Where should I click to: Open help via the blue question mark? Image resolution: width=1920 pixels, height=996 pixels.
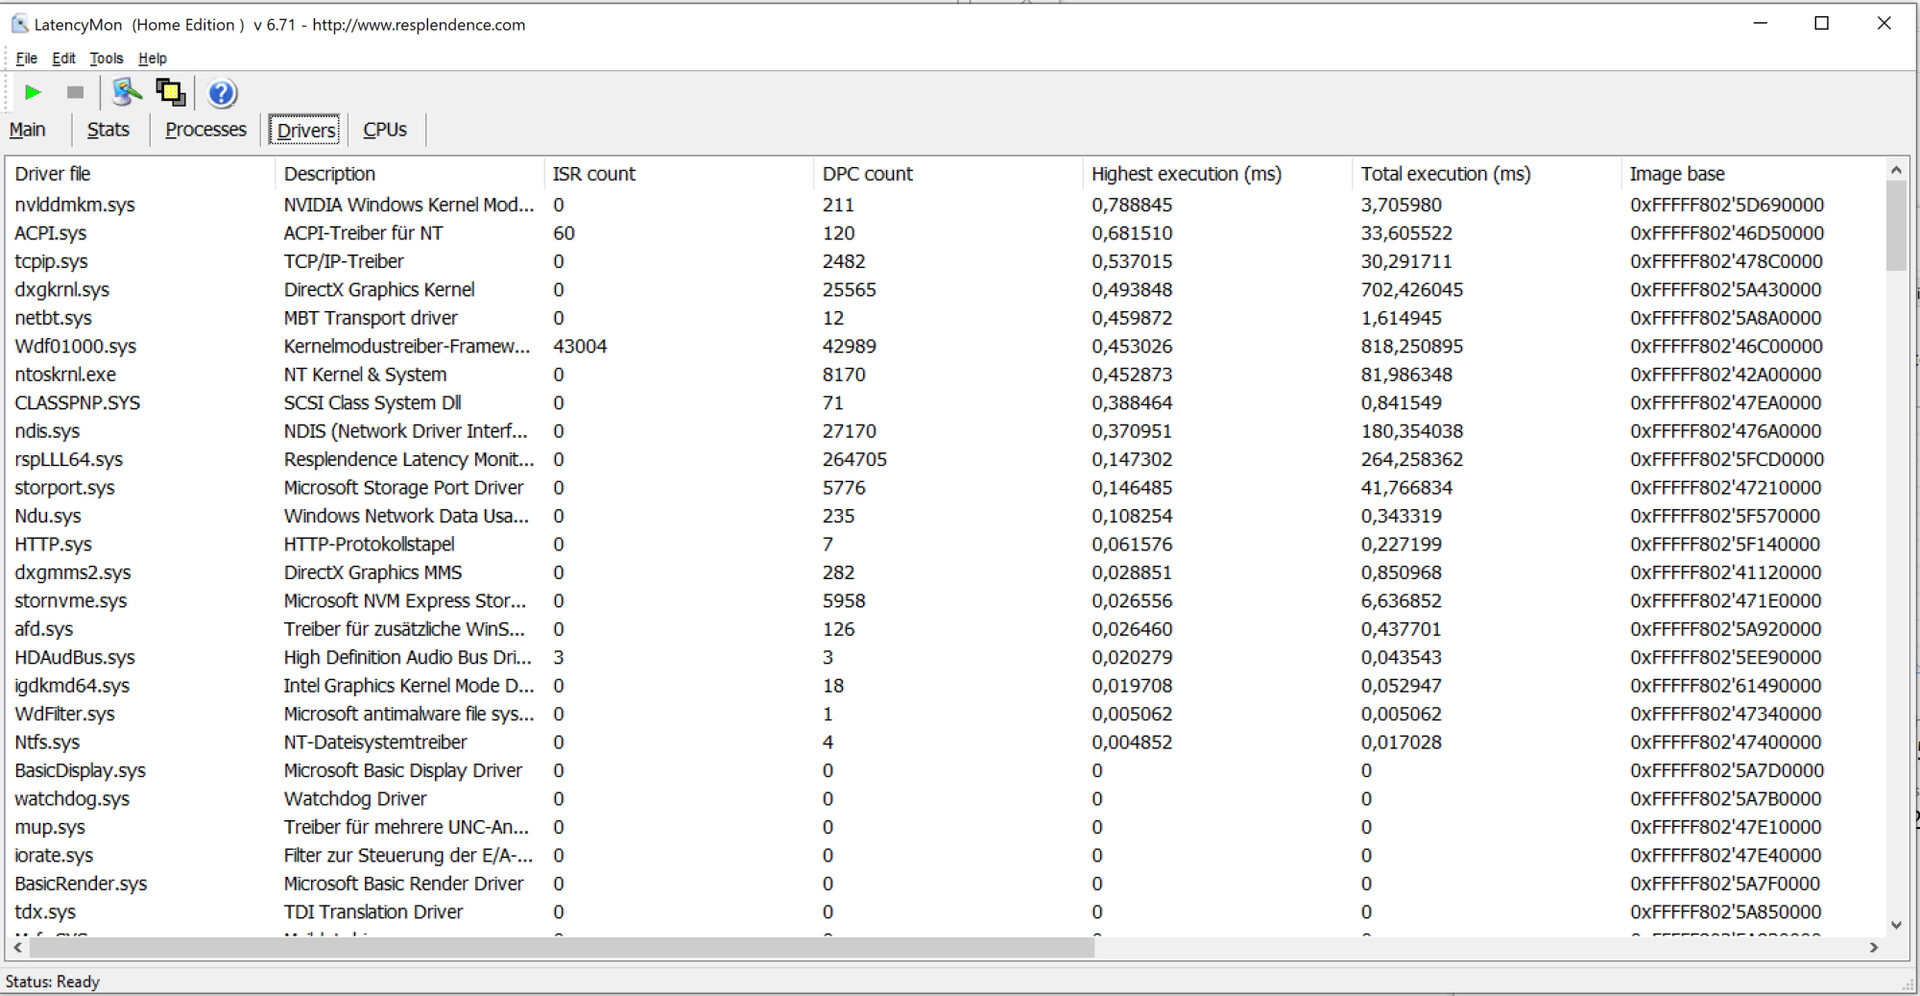click(x=222, y=94)
